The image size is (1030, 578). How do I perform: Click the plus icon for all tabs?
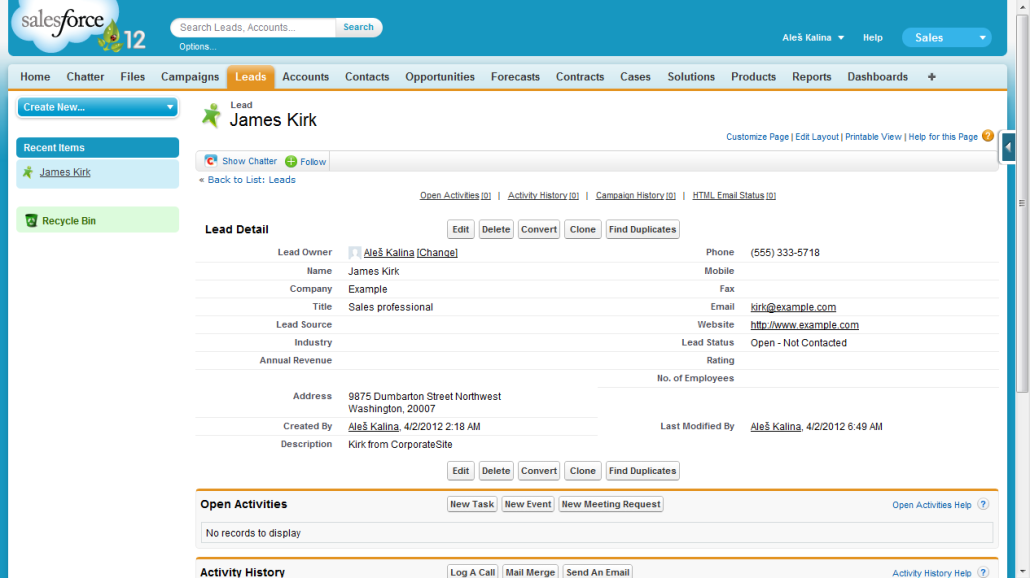(932, 77)
